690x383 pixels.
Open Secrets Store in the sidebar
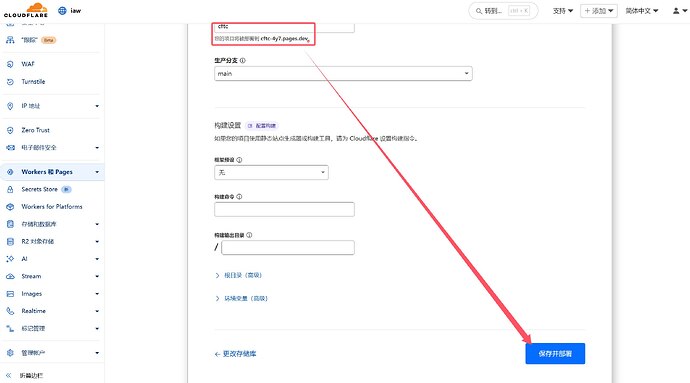pyautogui.click(x=39, y=189)
